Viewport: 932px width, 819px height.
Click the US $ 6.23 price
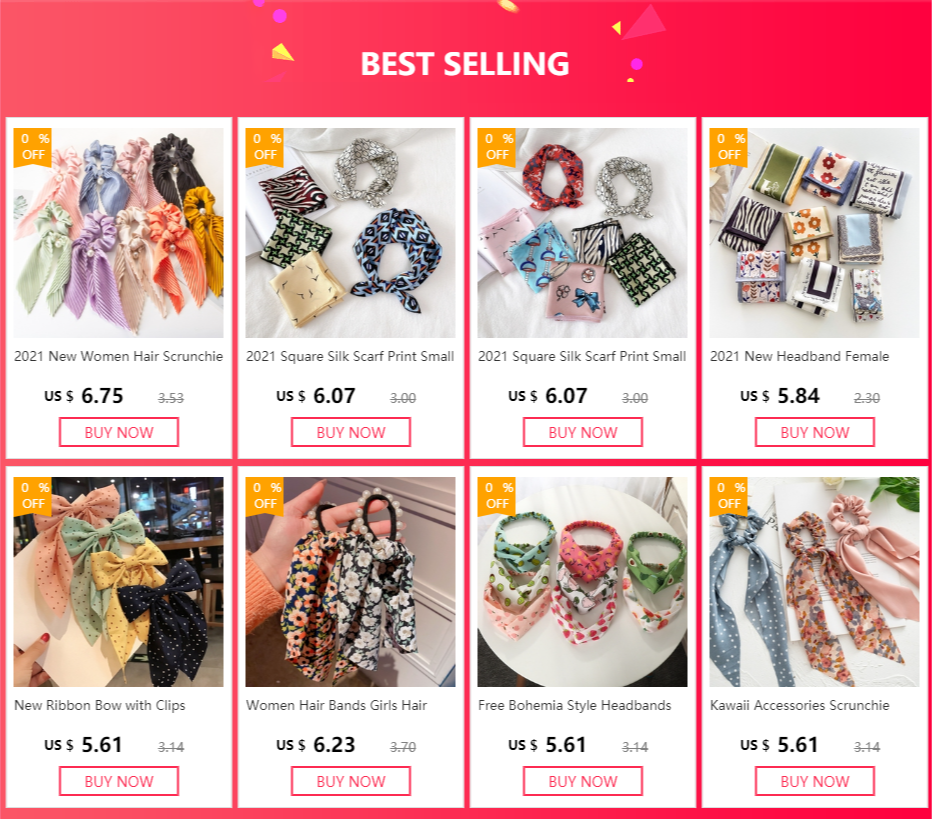[x=316, y=745]
